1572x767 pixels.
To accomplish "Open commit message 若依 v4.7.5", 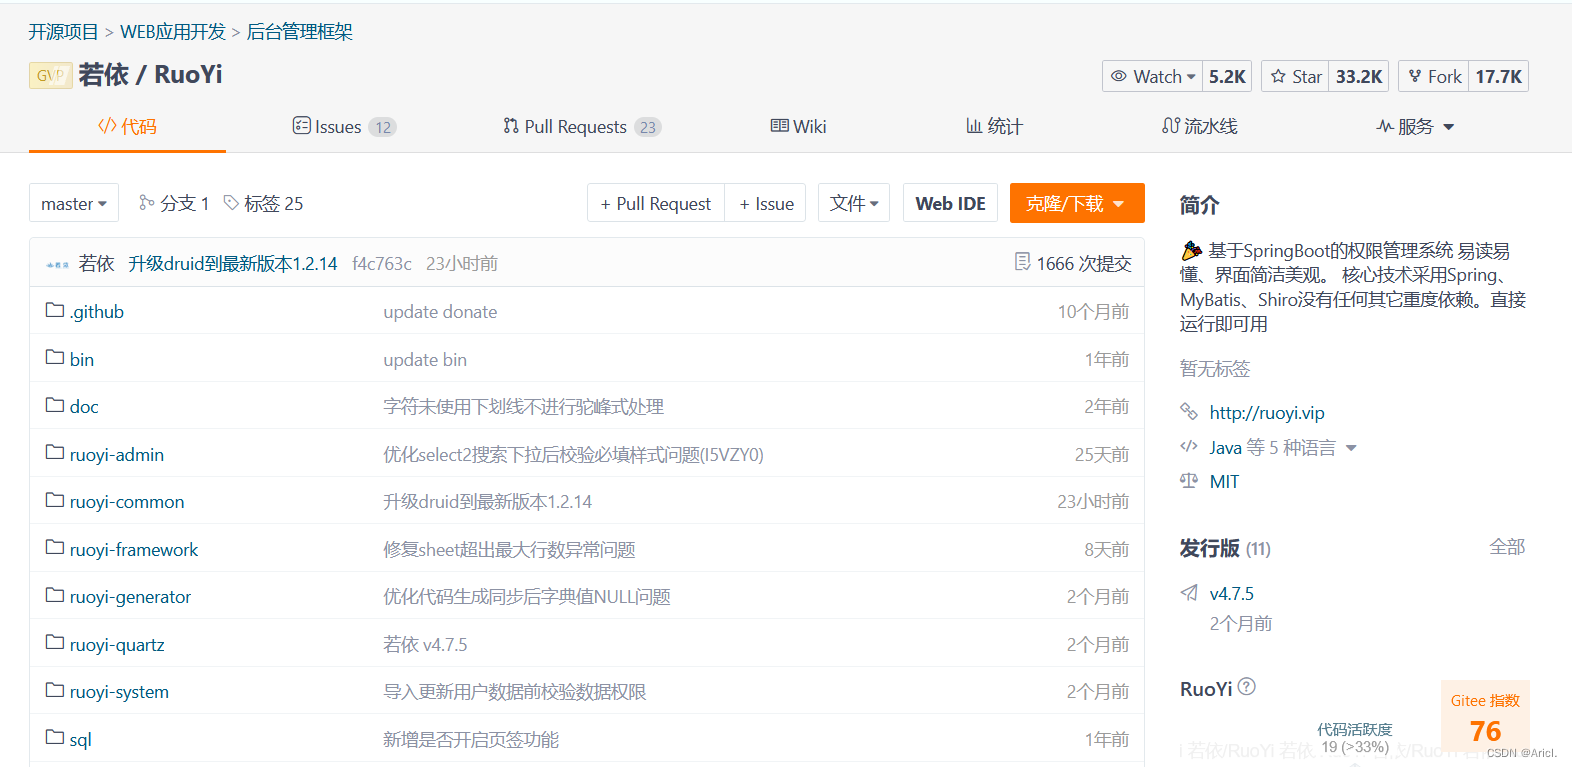I will pyautogui.click(x=425, y=644).
